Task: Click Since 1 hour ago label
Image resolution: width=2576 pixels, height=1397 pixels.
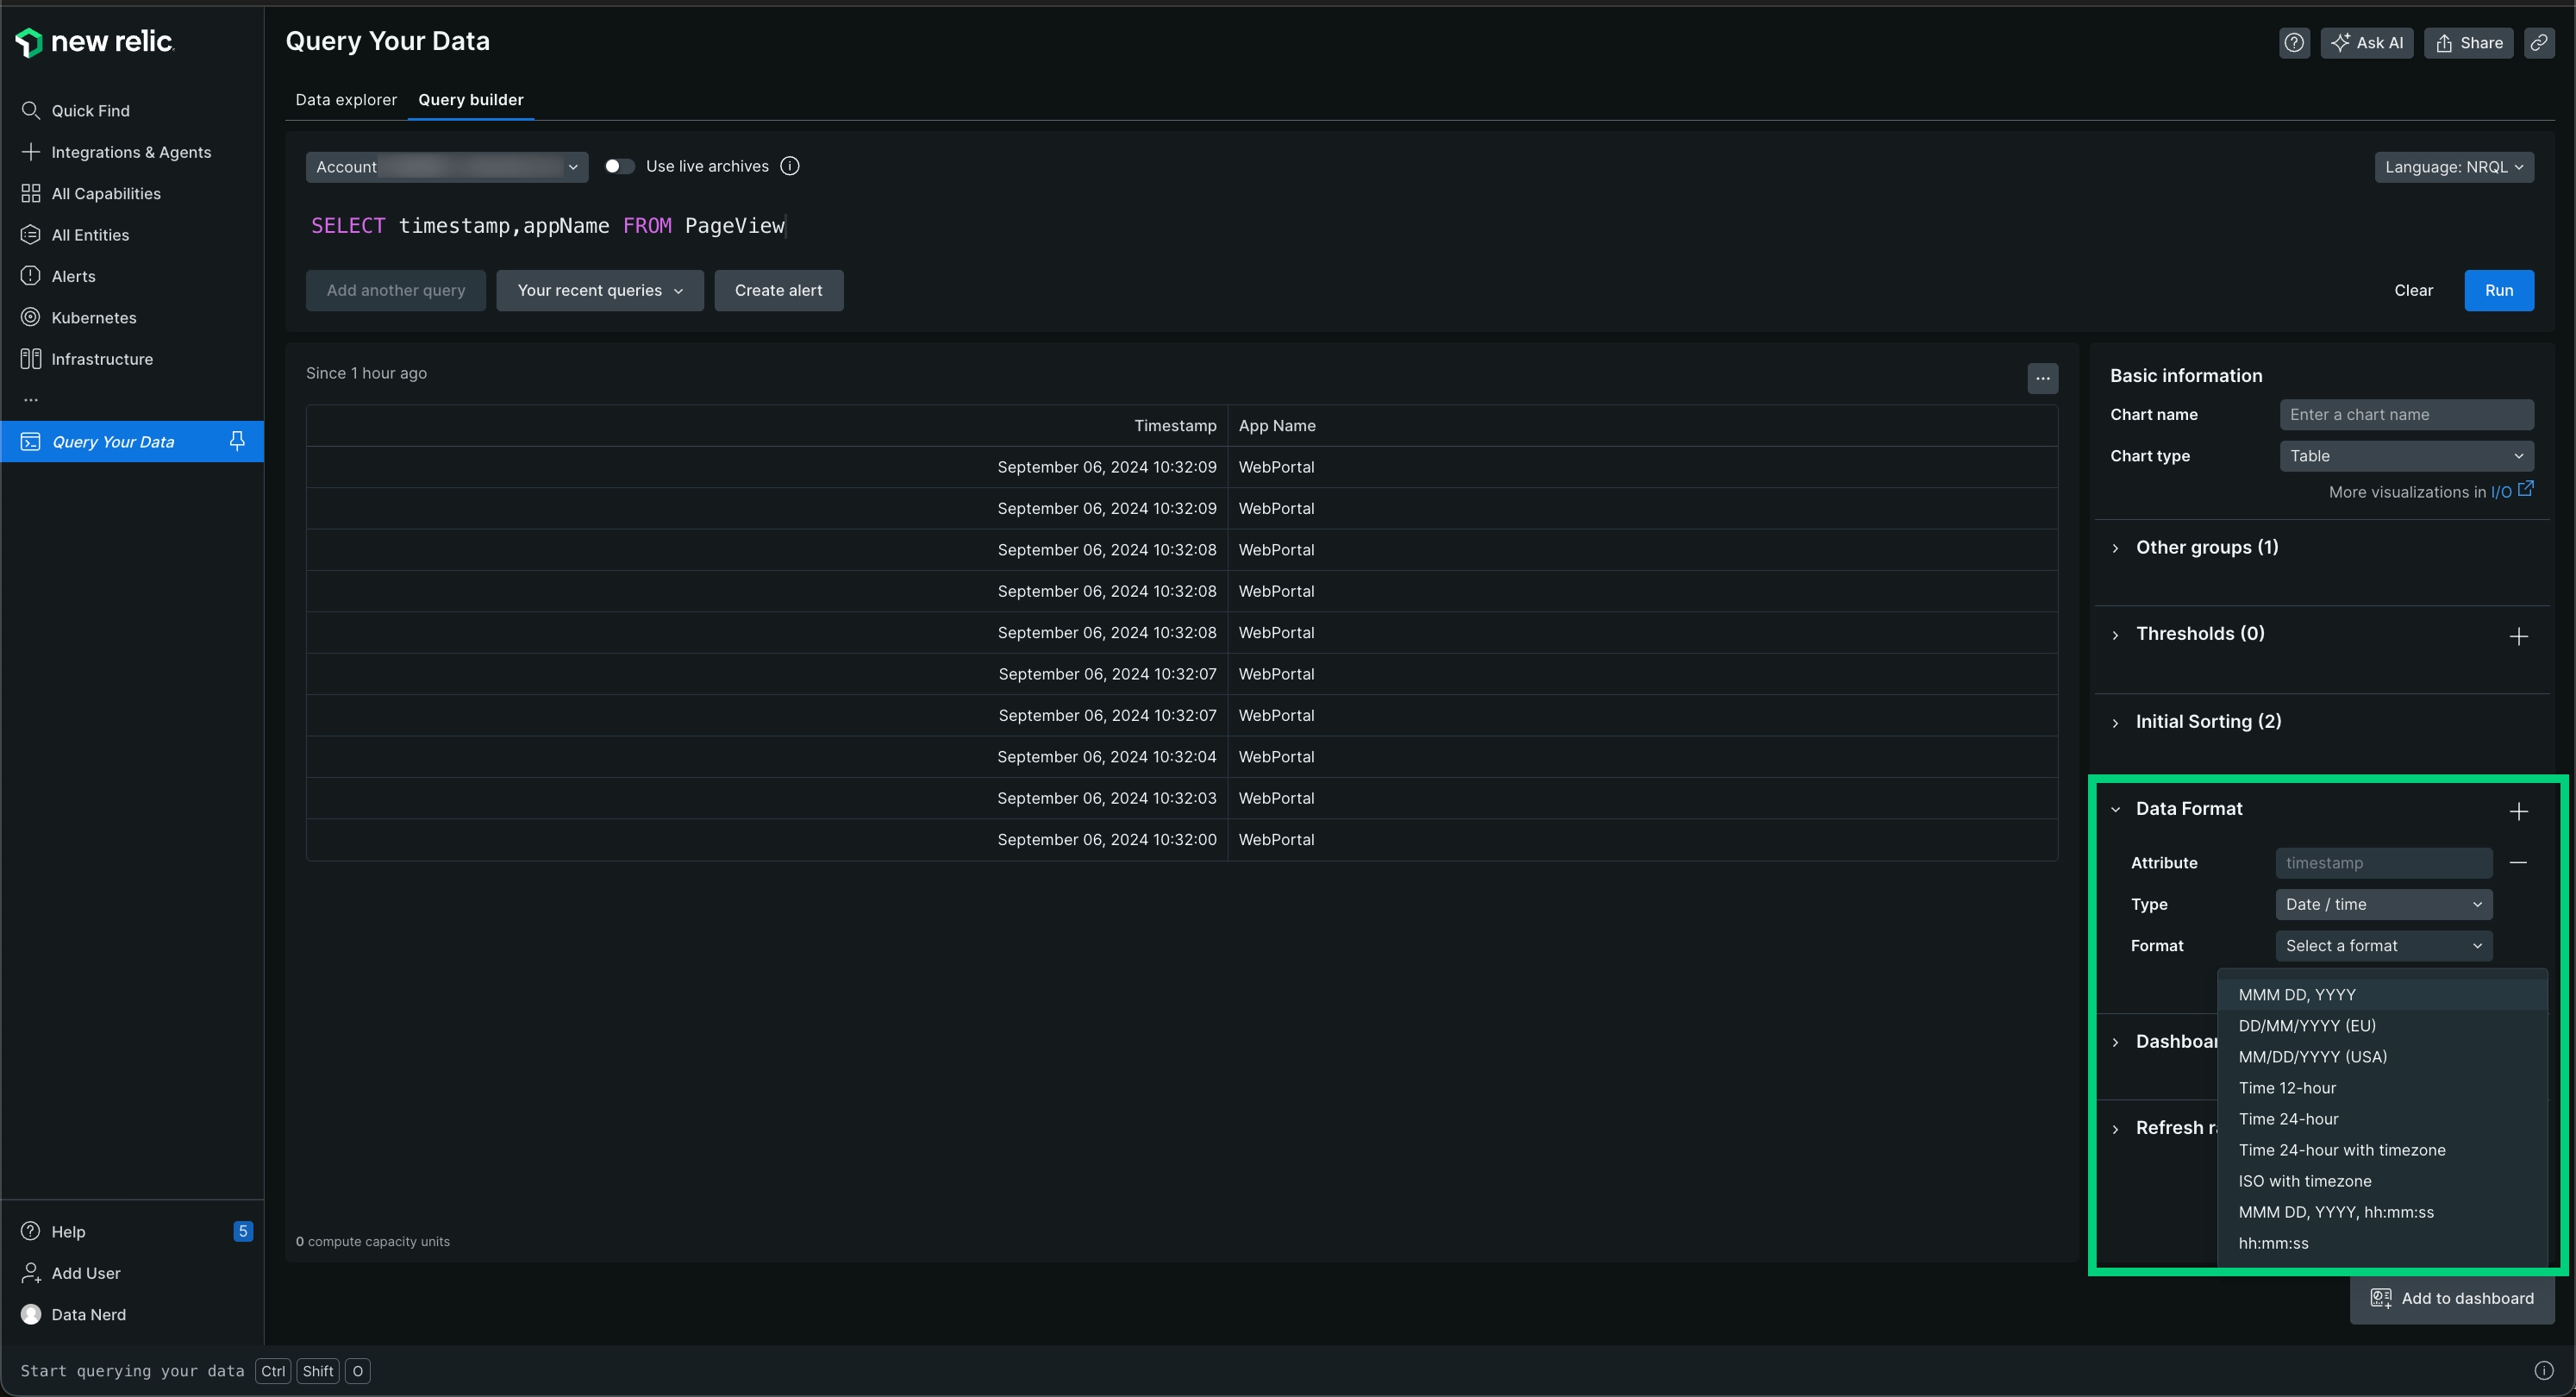Action: pyautogui.click(x=366, y=373)
